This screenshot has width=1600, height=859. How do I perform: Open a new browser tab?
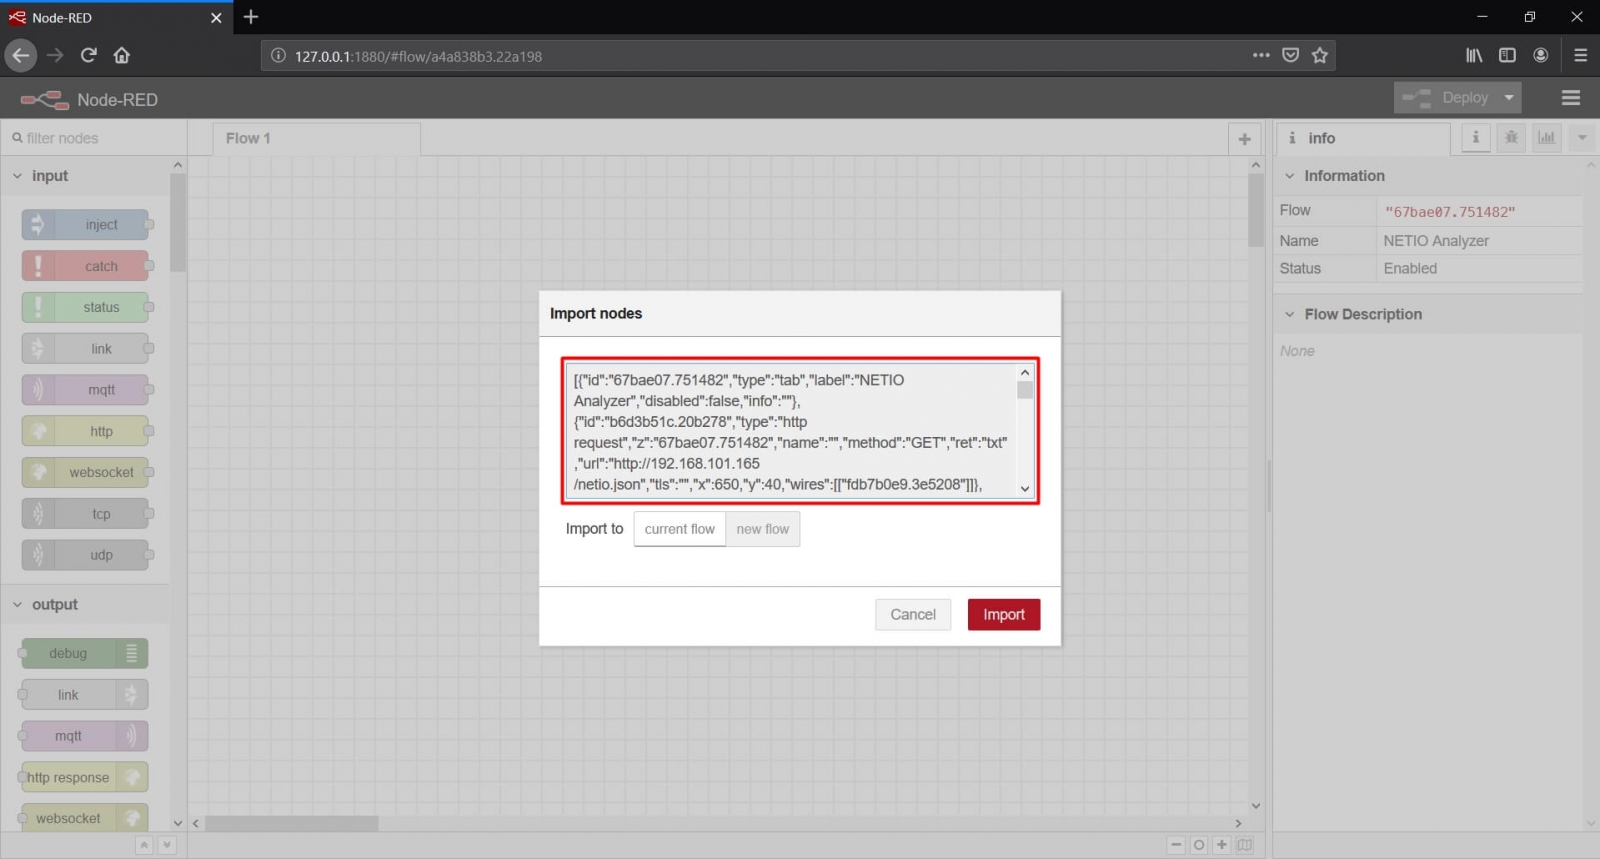click(251, 17)
